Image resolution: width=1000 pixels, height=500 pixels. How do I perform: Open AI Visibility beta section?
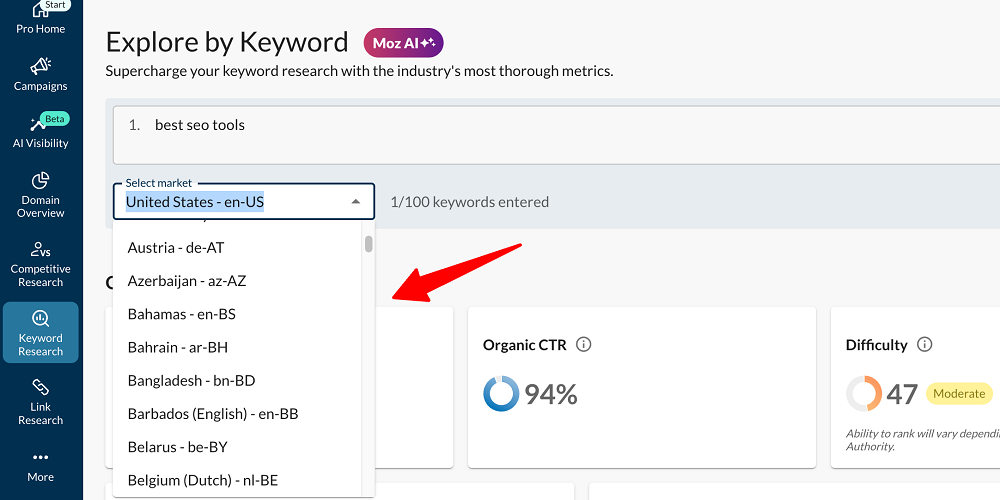[41, 132]
